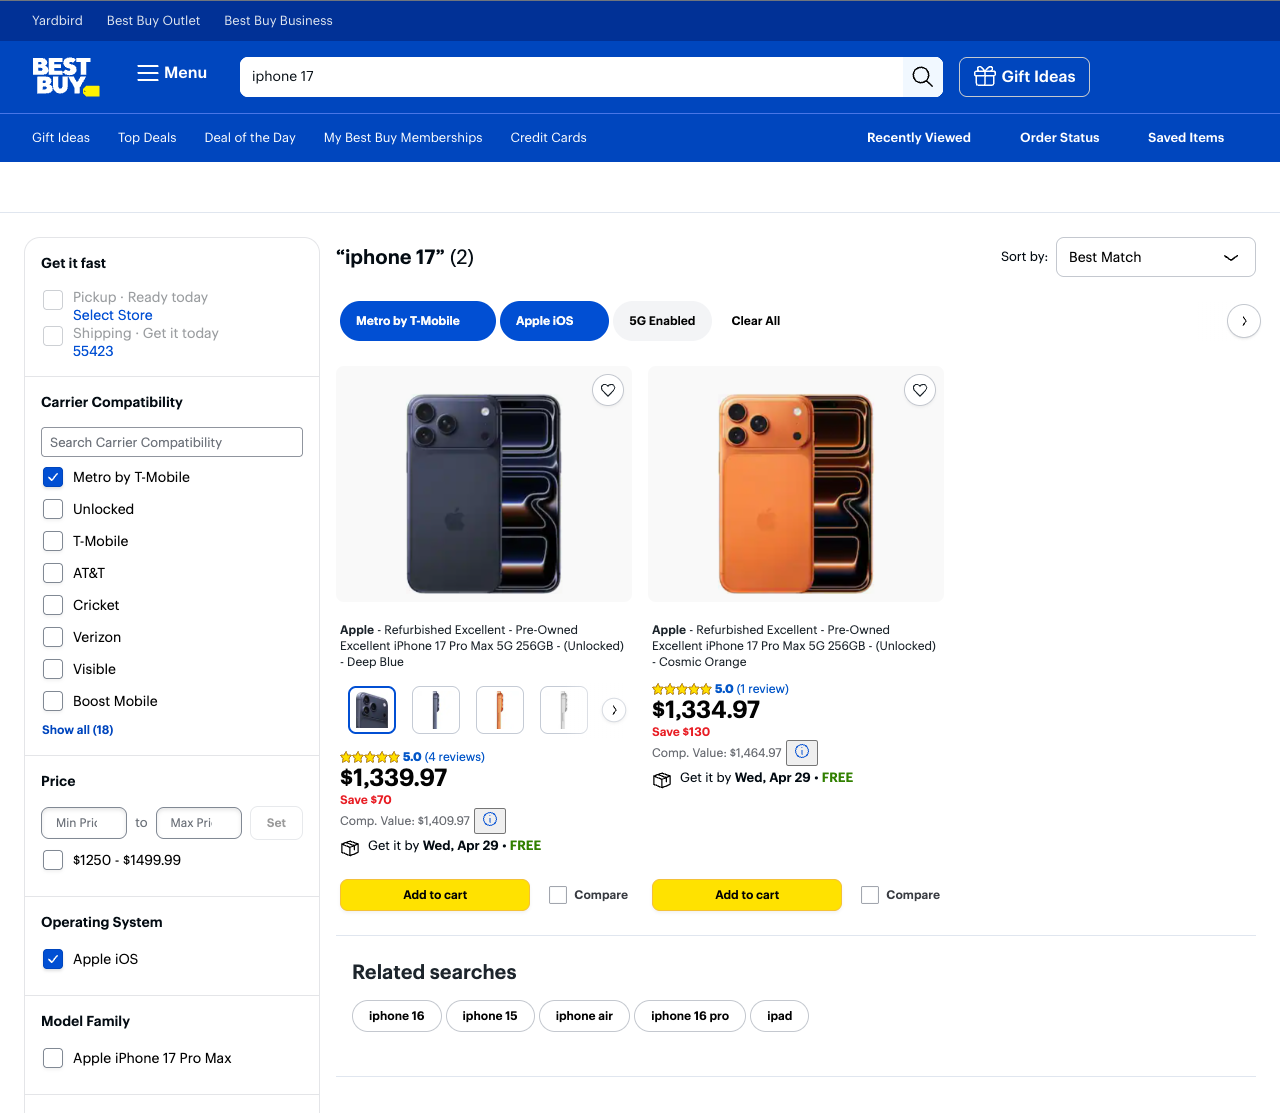This screenshot has width=1280, height=1113.
Task: Select the orange color swatch
Action: [500, 710]
